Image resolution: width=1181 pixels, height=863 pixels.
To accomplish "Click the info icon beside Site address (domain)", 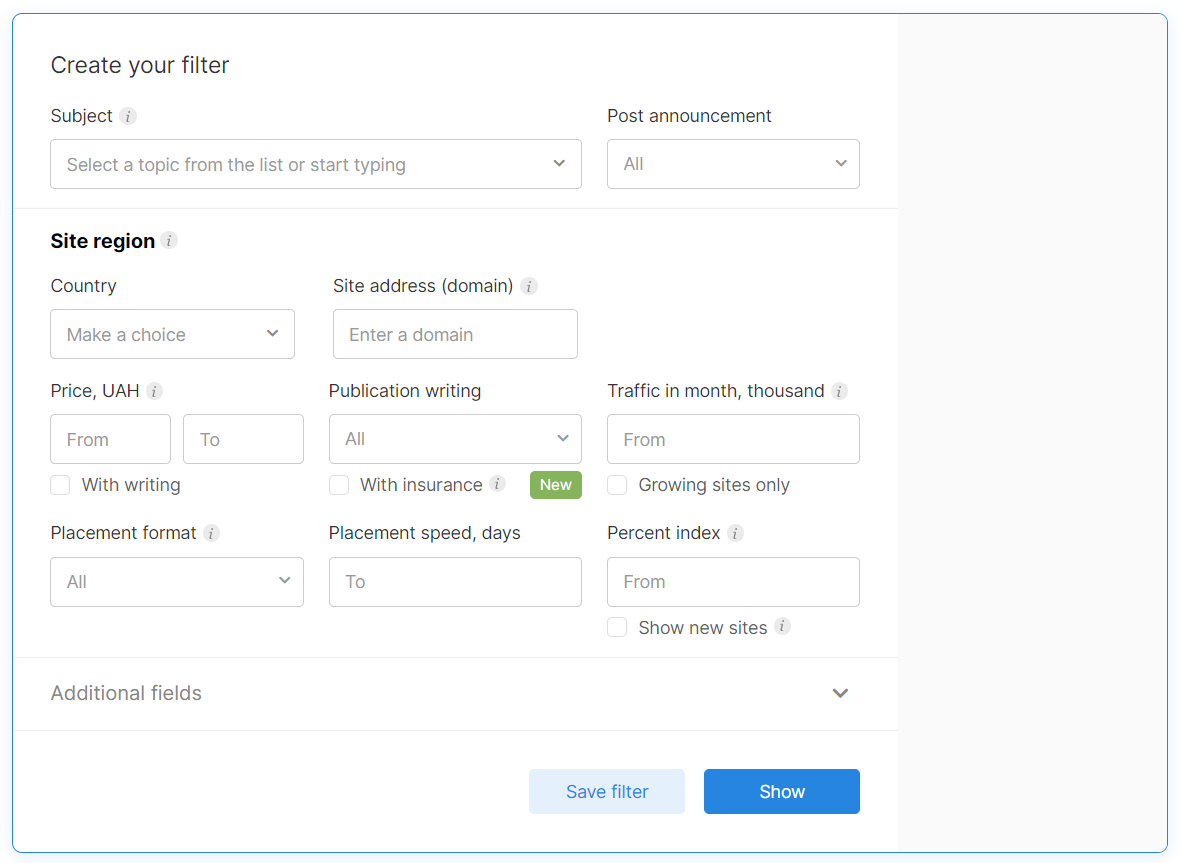I will (x=529, y=286).
